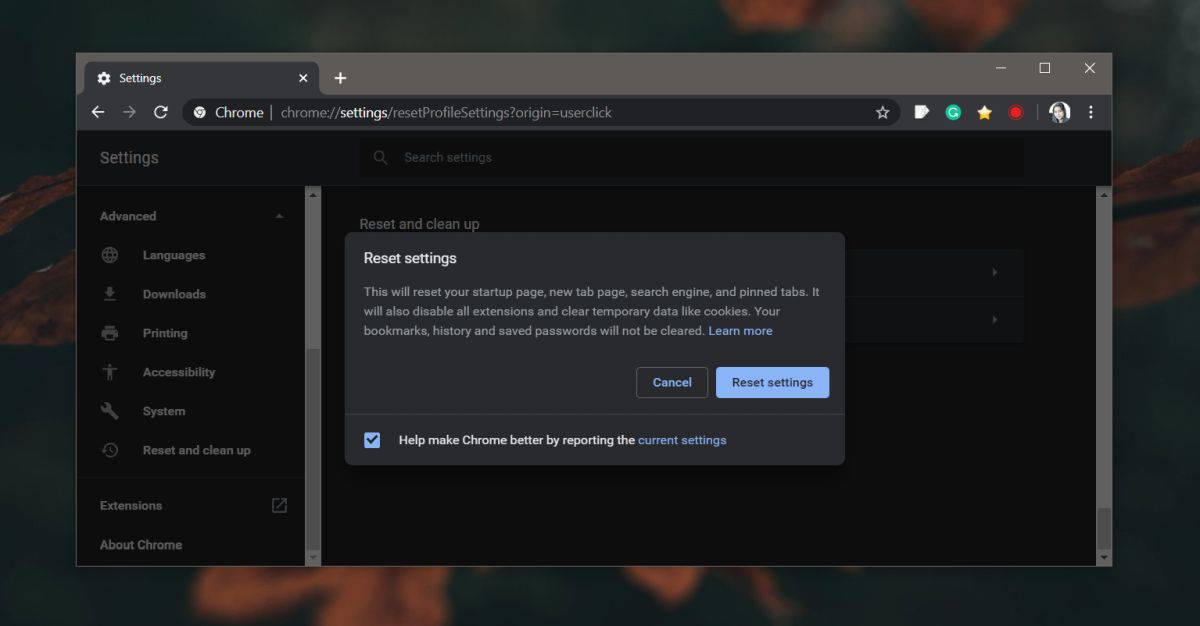Cancel the reset dialog
1200x626 pixels.
pyautogui.click(x=672, y=382)
